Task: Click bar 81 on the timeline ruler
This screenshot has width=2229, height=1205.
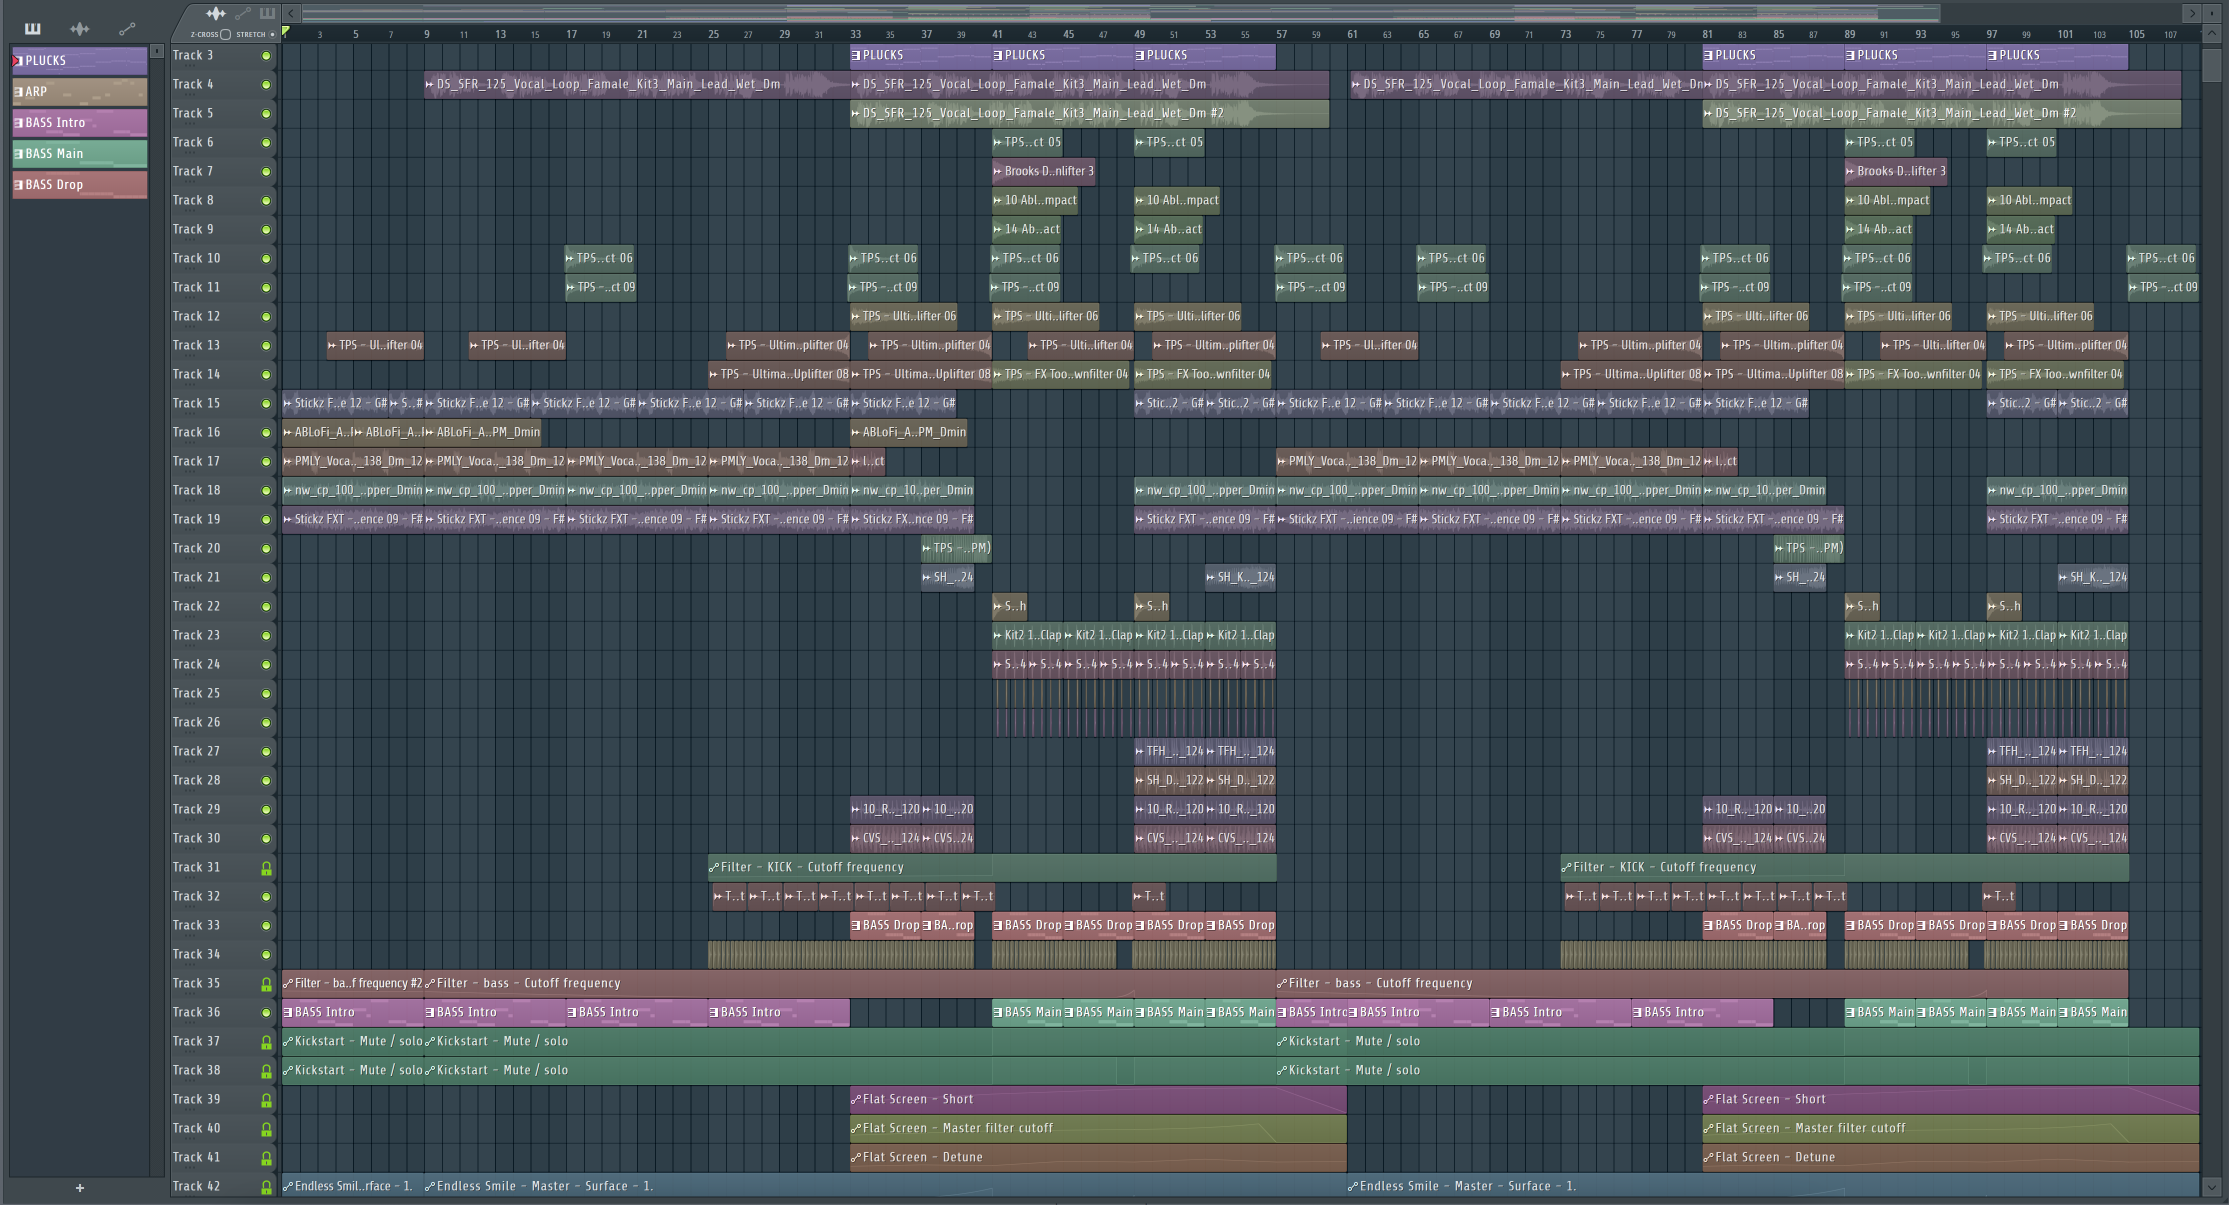Action: [x=1708, y=34]
